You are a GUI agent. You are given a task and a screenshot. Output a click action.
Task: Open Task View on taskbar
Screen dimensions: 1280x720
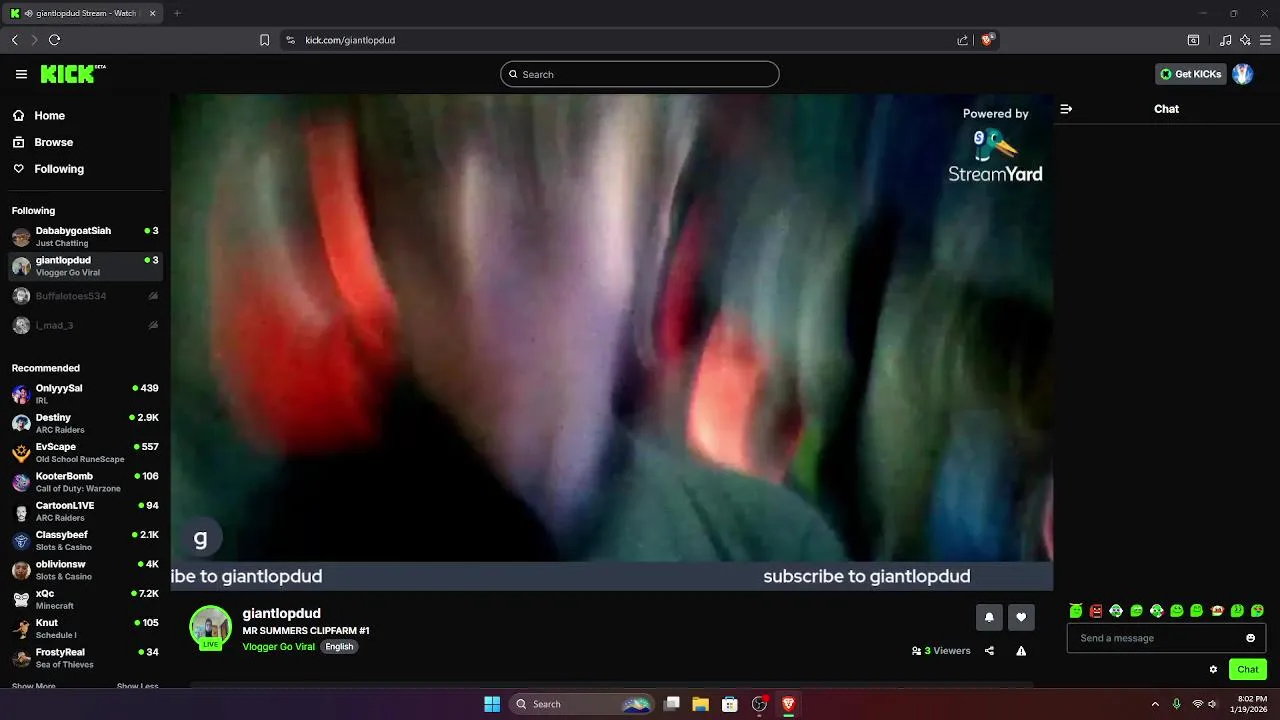coord(672,704)
